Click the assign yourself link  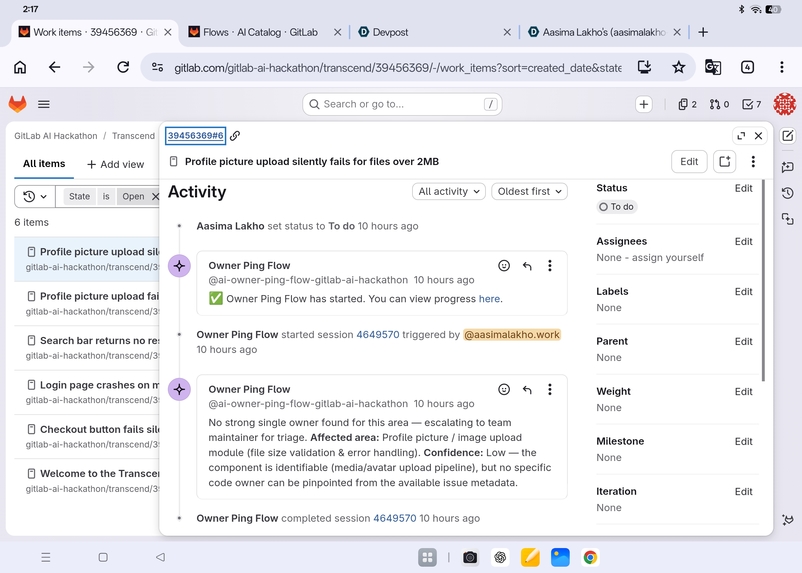pyautogui.click(x=667, y=257)
